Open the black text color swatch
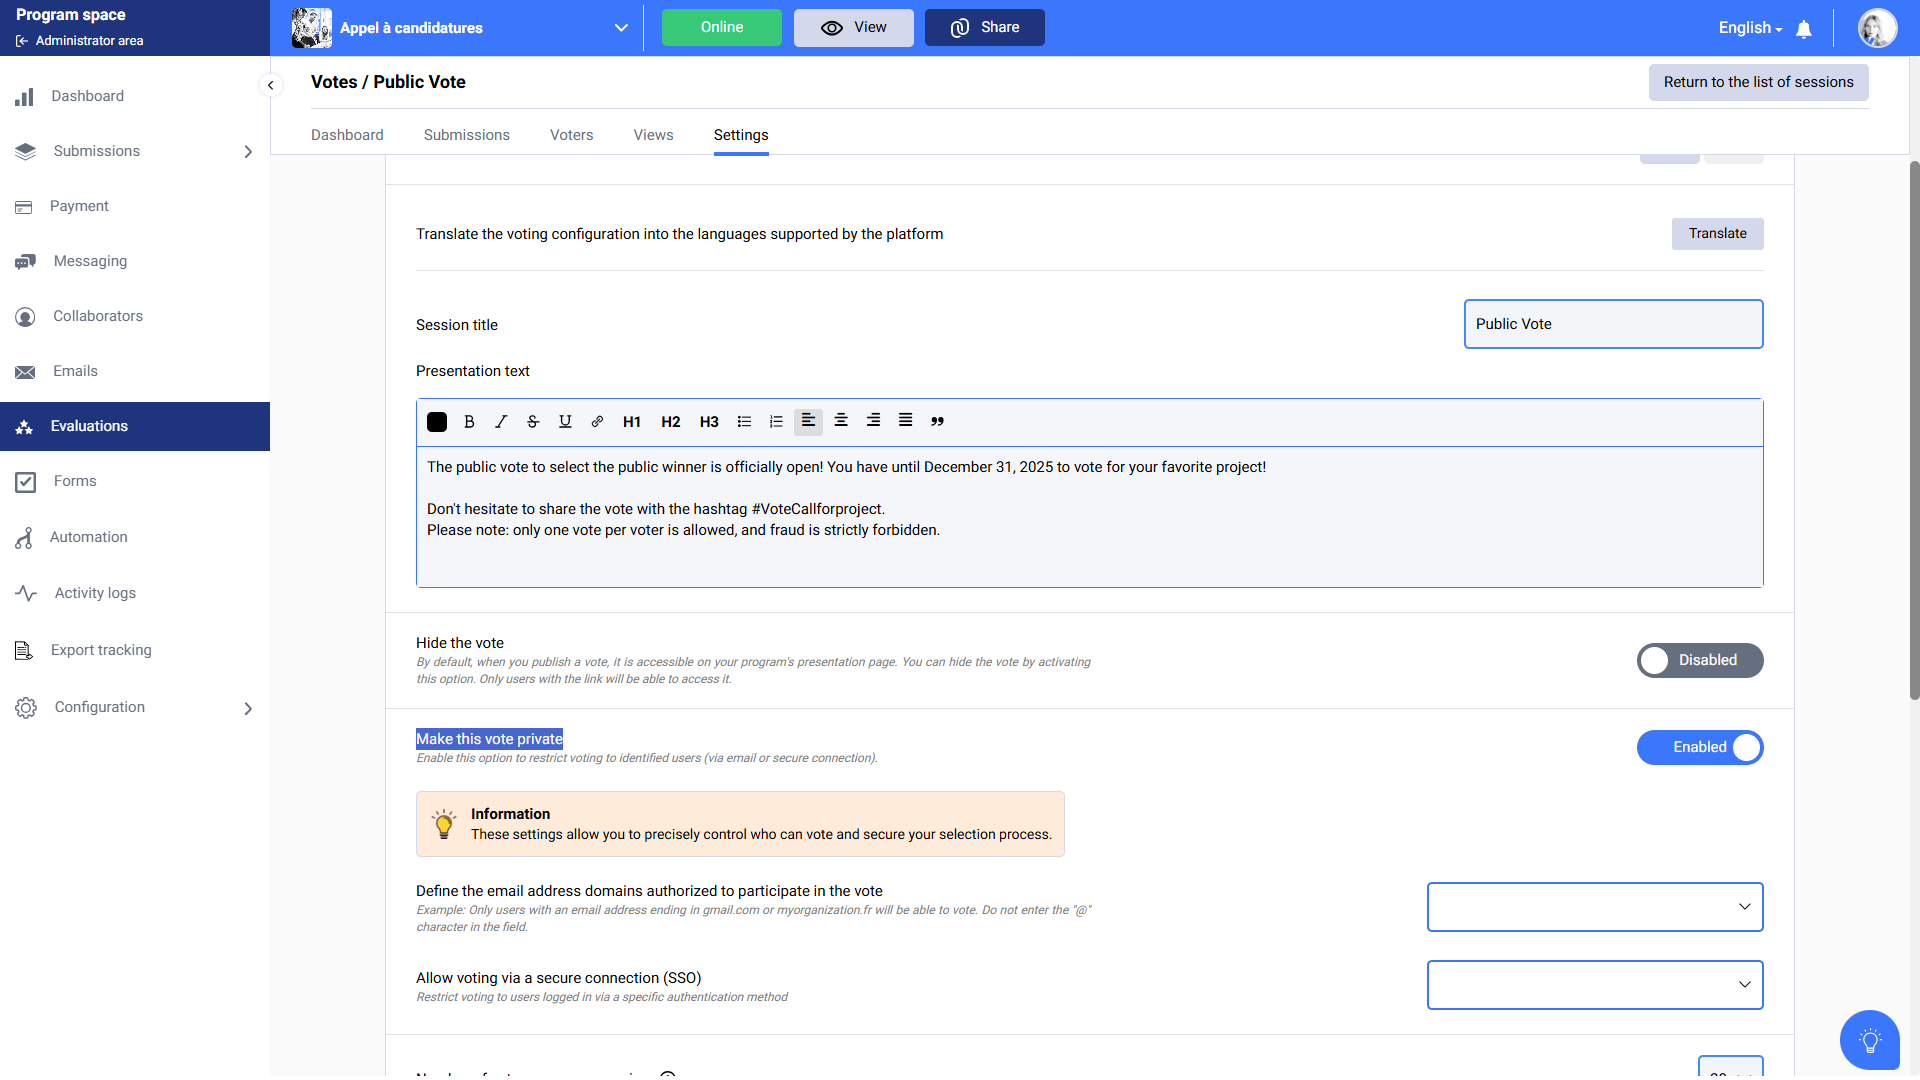Viewport: 1920px width, 1080px height. tap(437, 422)
